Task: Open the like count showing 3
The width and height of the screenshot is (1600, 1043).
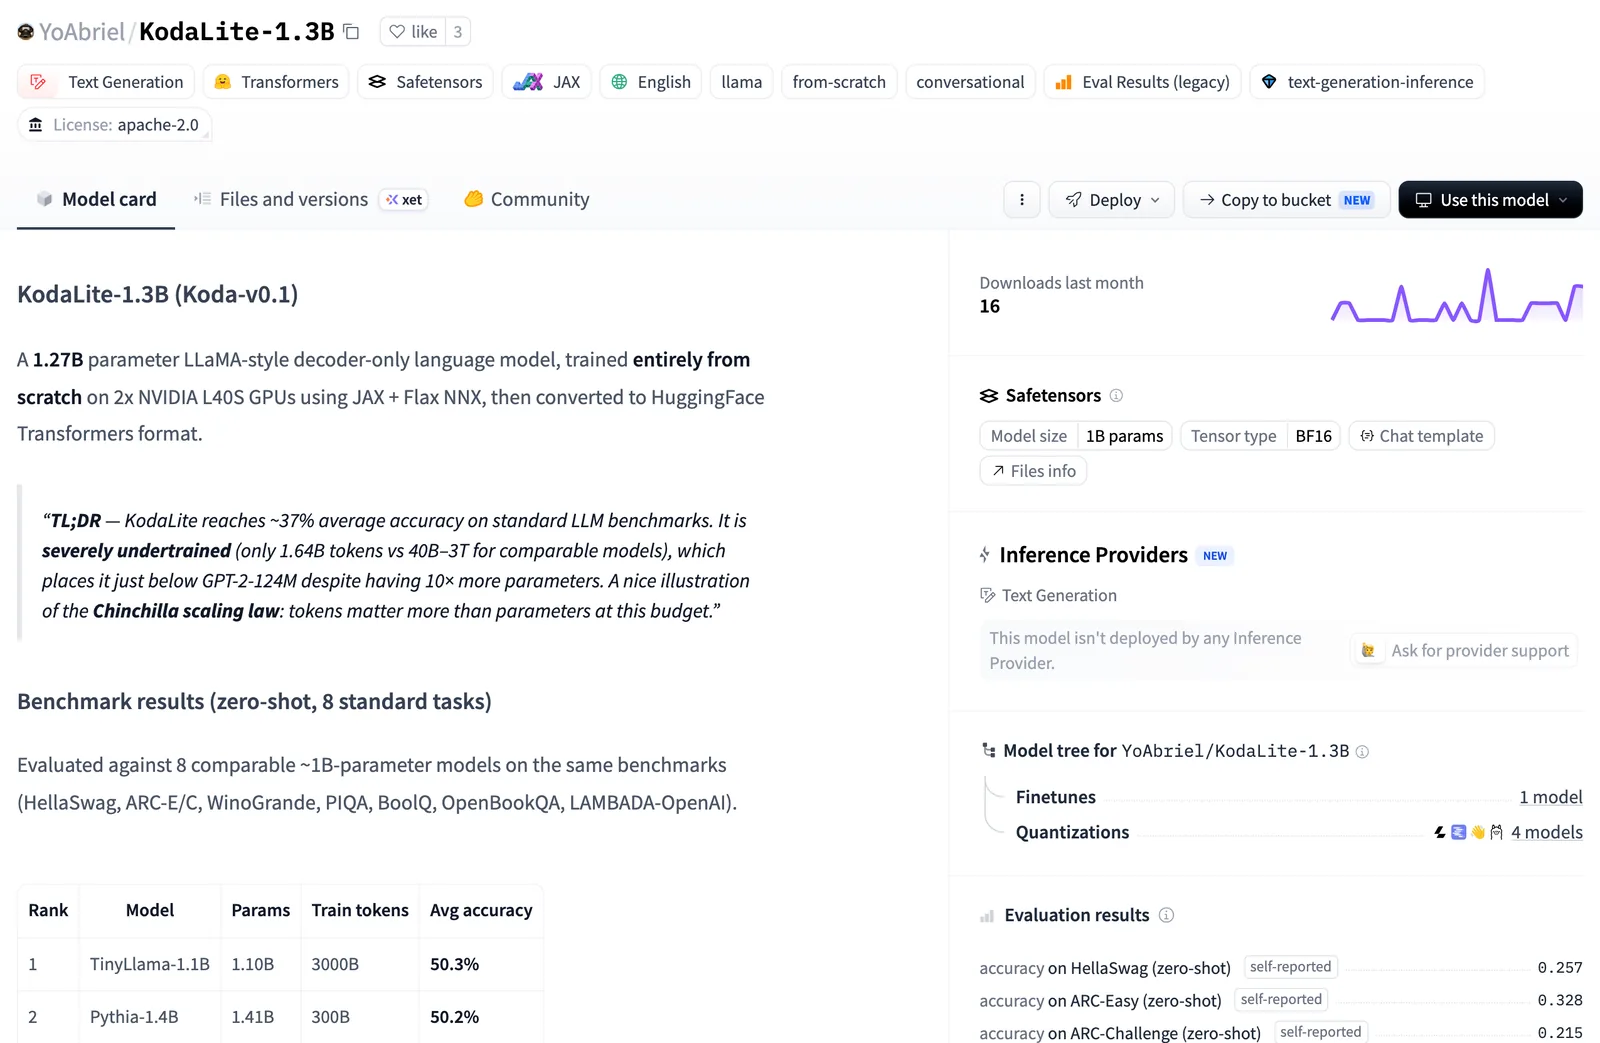Action: [x=458, y=32]
